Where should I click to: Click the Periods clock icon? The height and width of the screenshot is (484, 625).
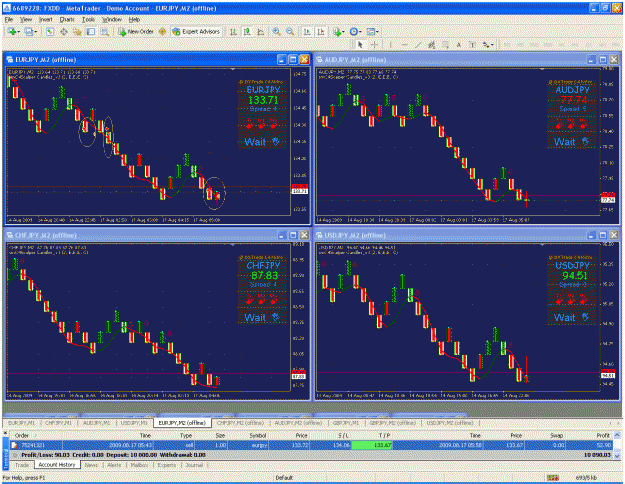[354, 31]
